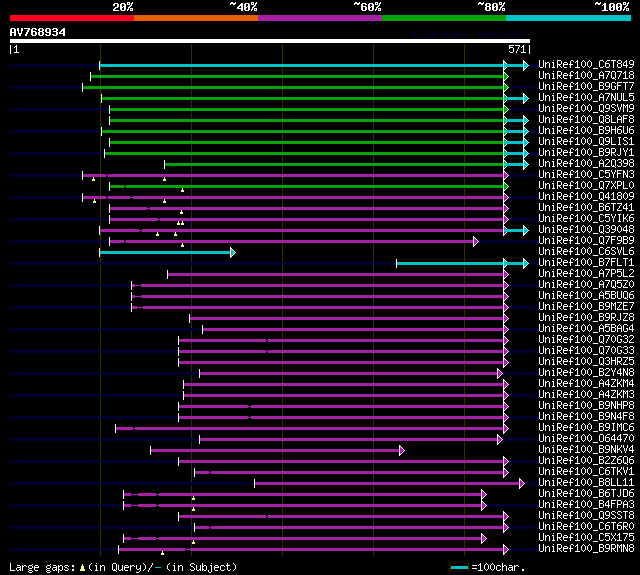This screenshot has width=640, height=575.
Task: Select UniRef100_A7P5L2 hit name
Action: coord(586,274)
